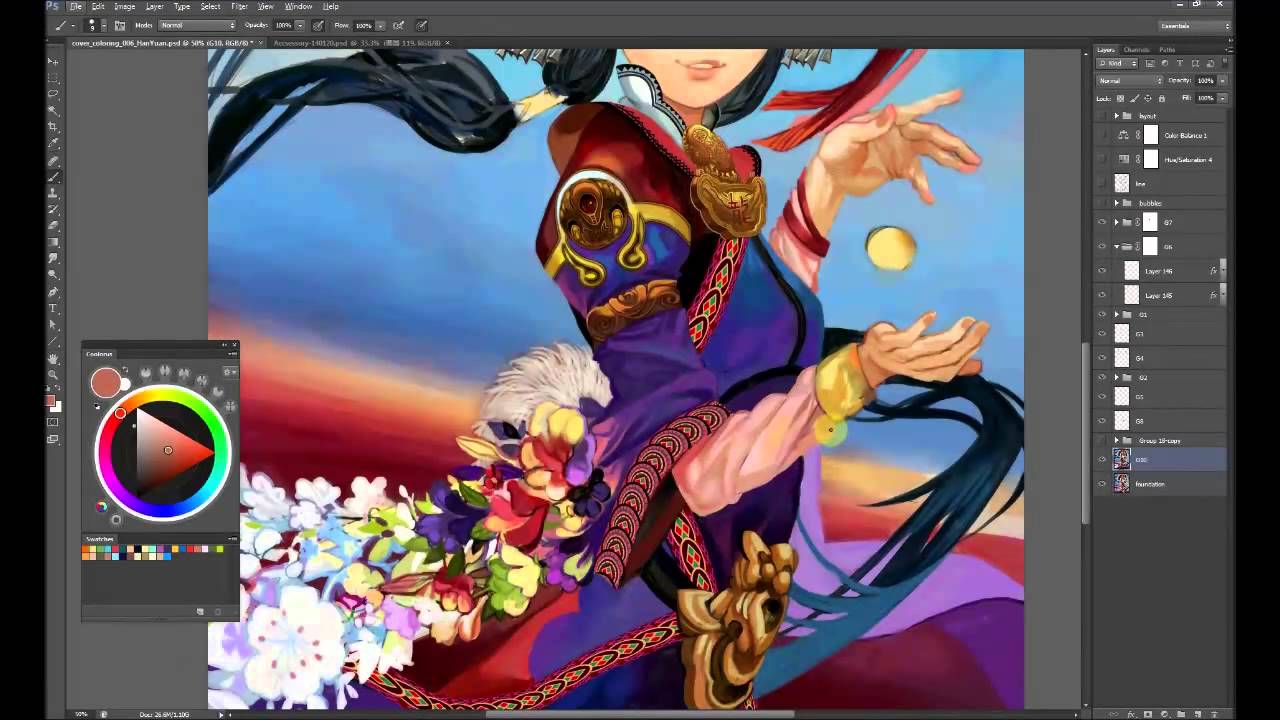The image size is (1280, 720).
Task: Click the brush Opacity value field
Action: (282, 25)
